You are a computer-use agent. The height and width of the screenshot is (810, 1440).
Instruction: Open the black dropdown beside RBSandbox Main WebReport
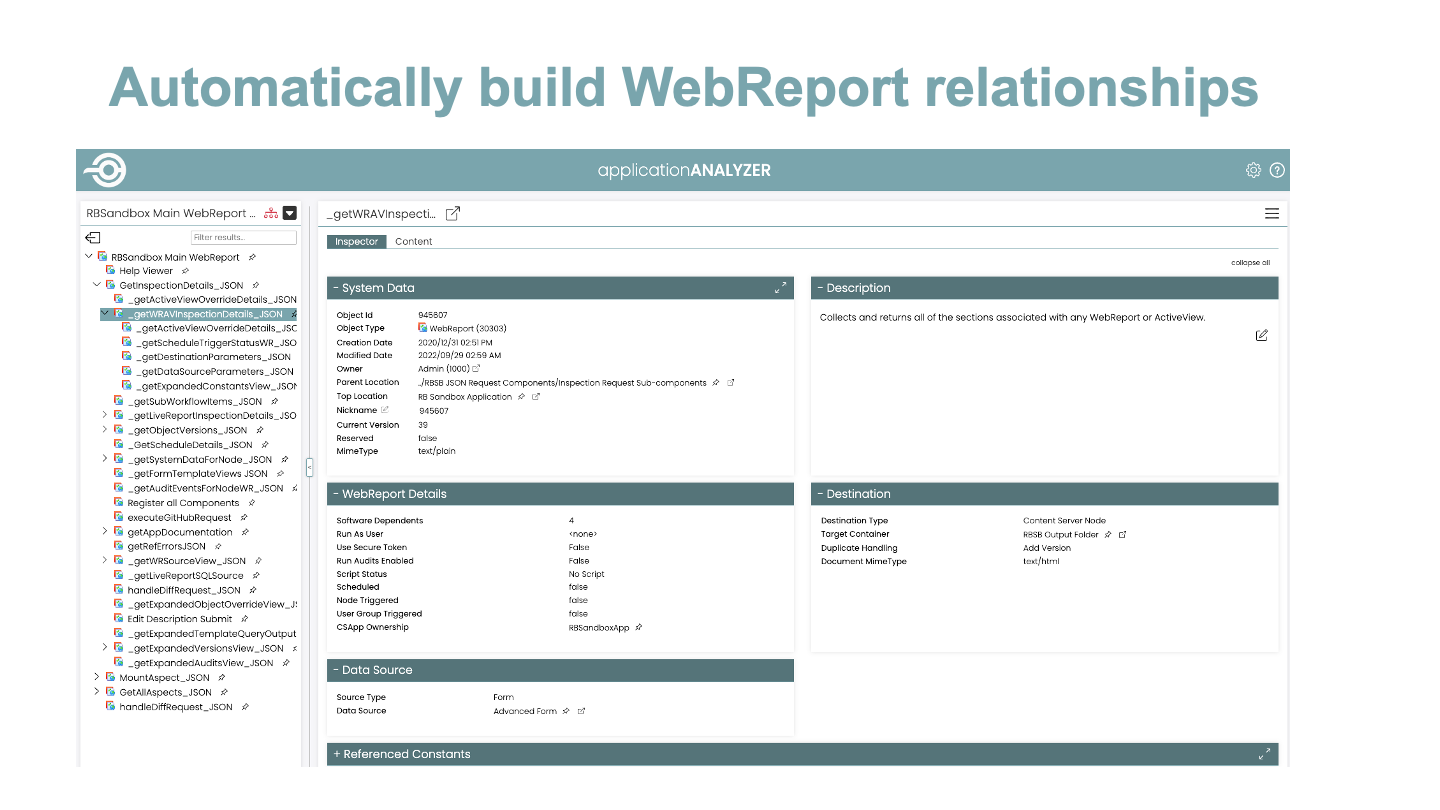290,213
